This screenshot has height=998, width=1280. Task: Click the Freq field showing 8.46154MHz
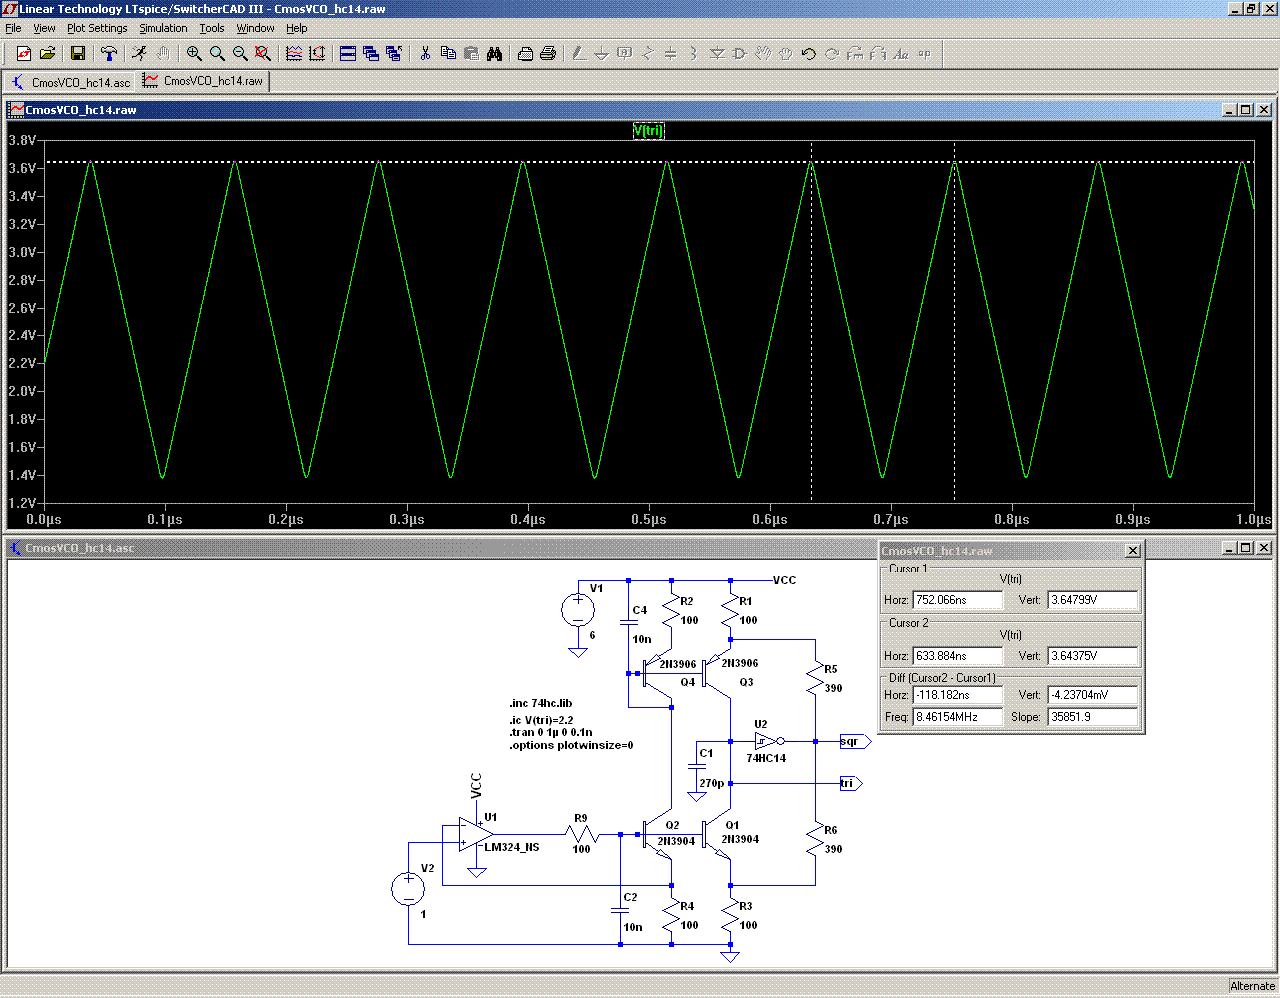pyautogui.click(x=957, y=717)
